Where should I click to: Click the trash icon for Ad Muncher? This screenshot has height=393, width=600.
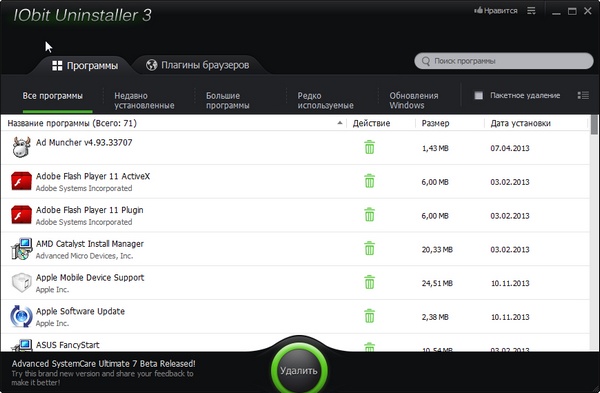point(369,147)
